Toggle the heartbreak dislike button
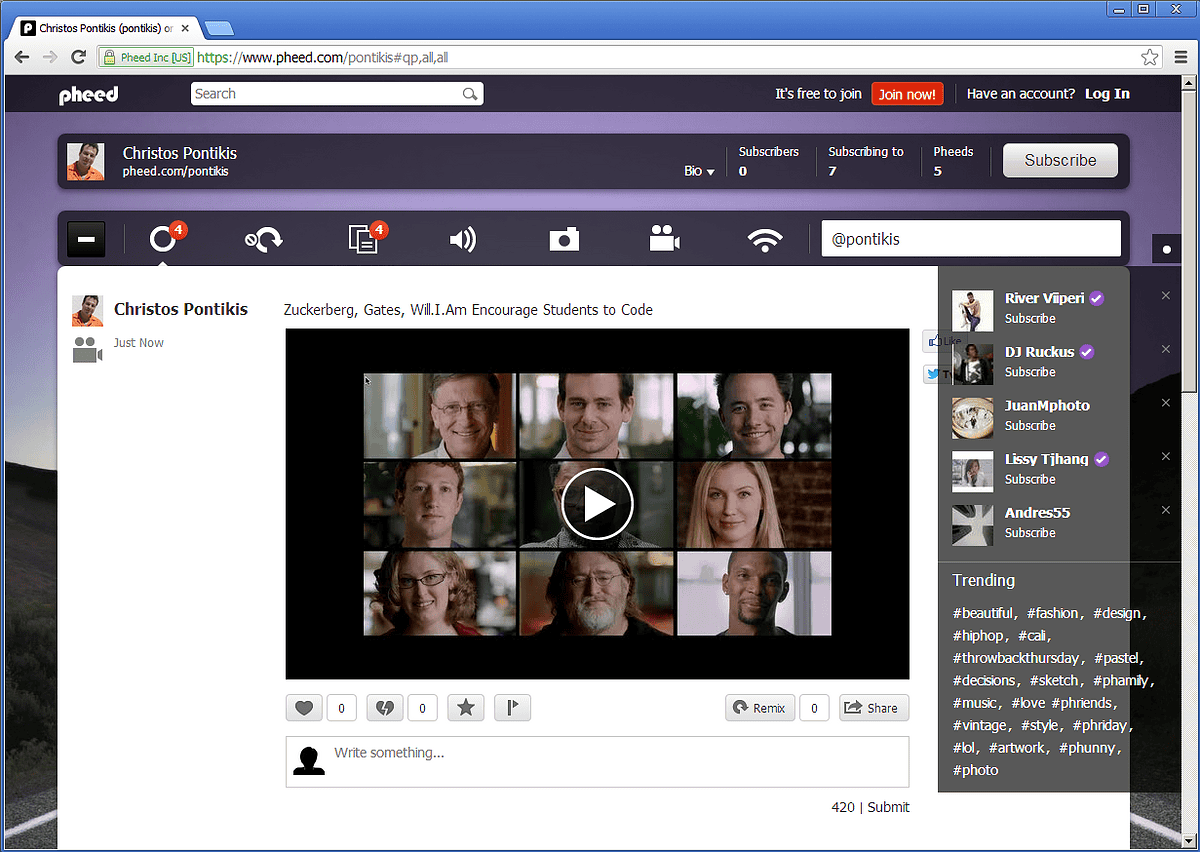Image resolution: width=1200 pixels, height=852 pixels. pos(385,708)
